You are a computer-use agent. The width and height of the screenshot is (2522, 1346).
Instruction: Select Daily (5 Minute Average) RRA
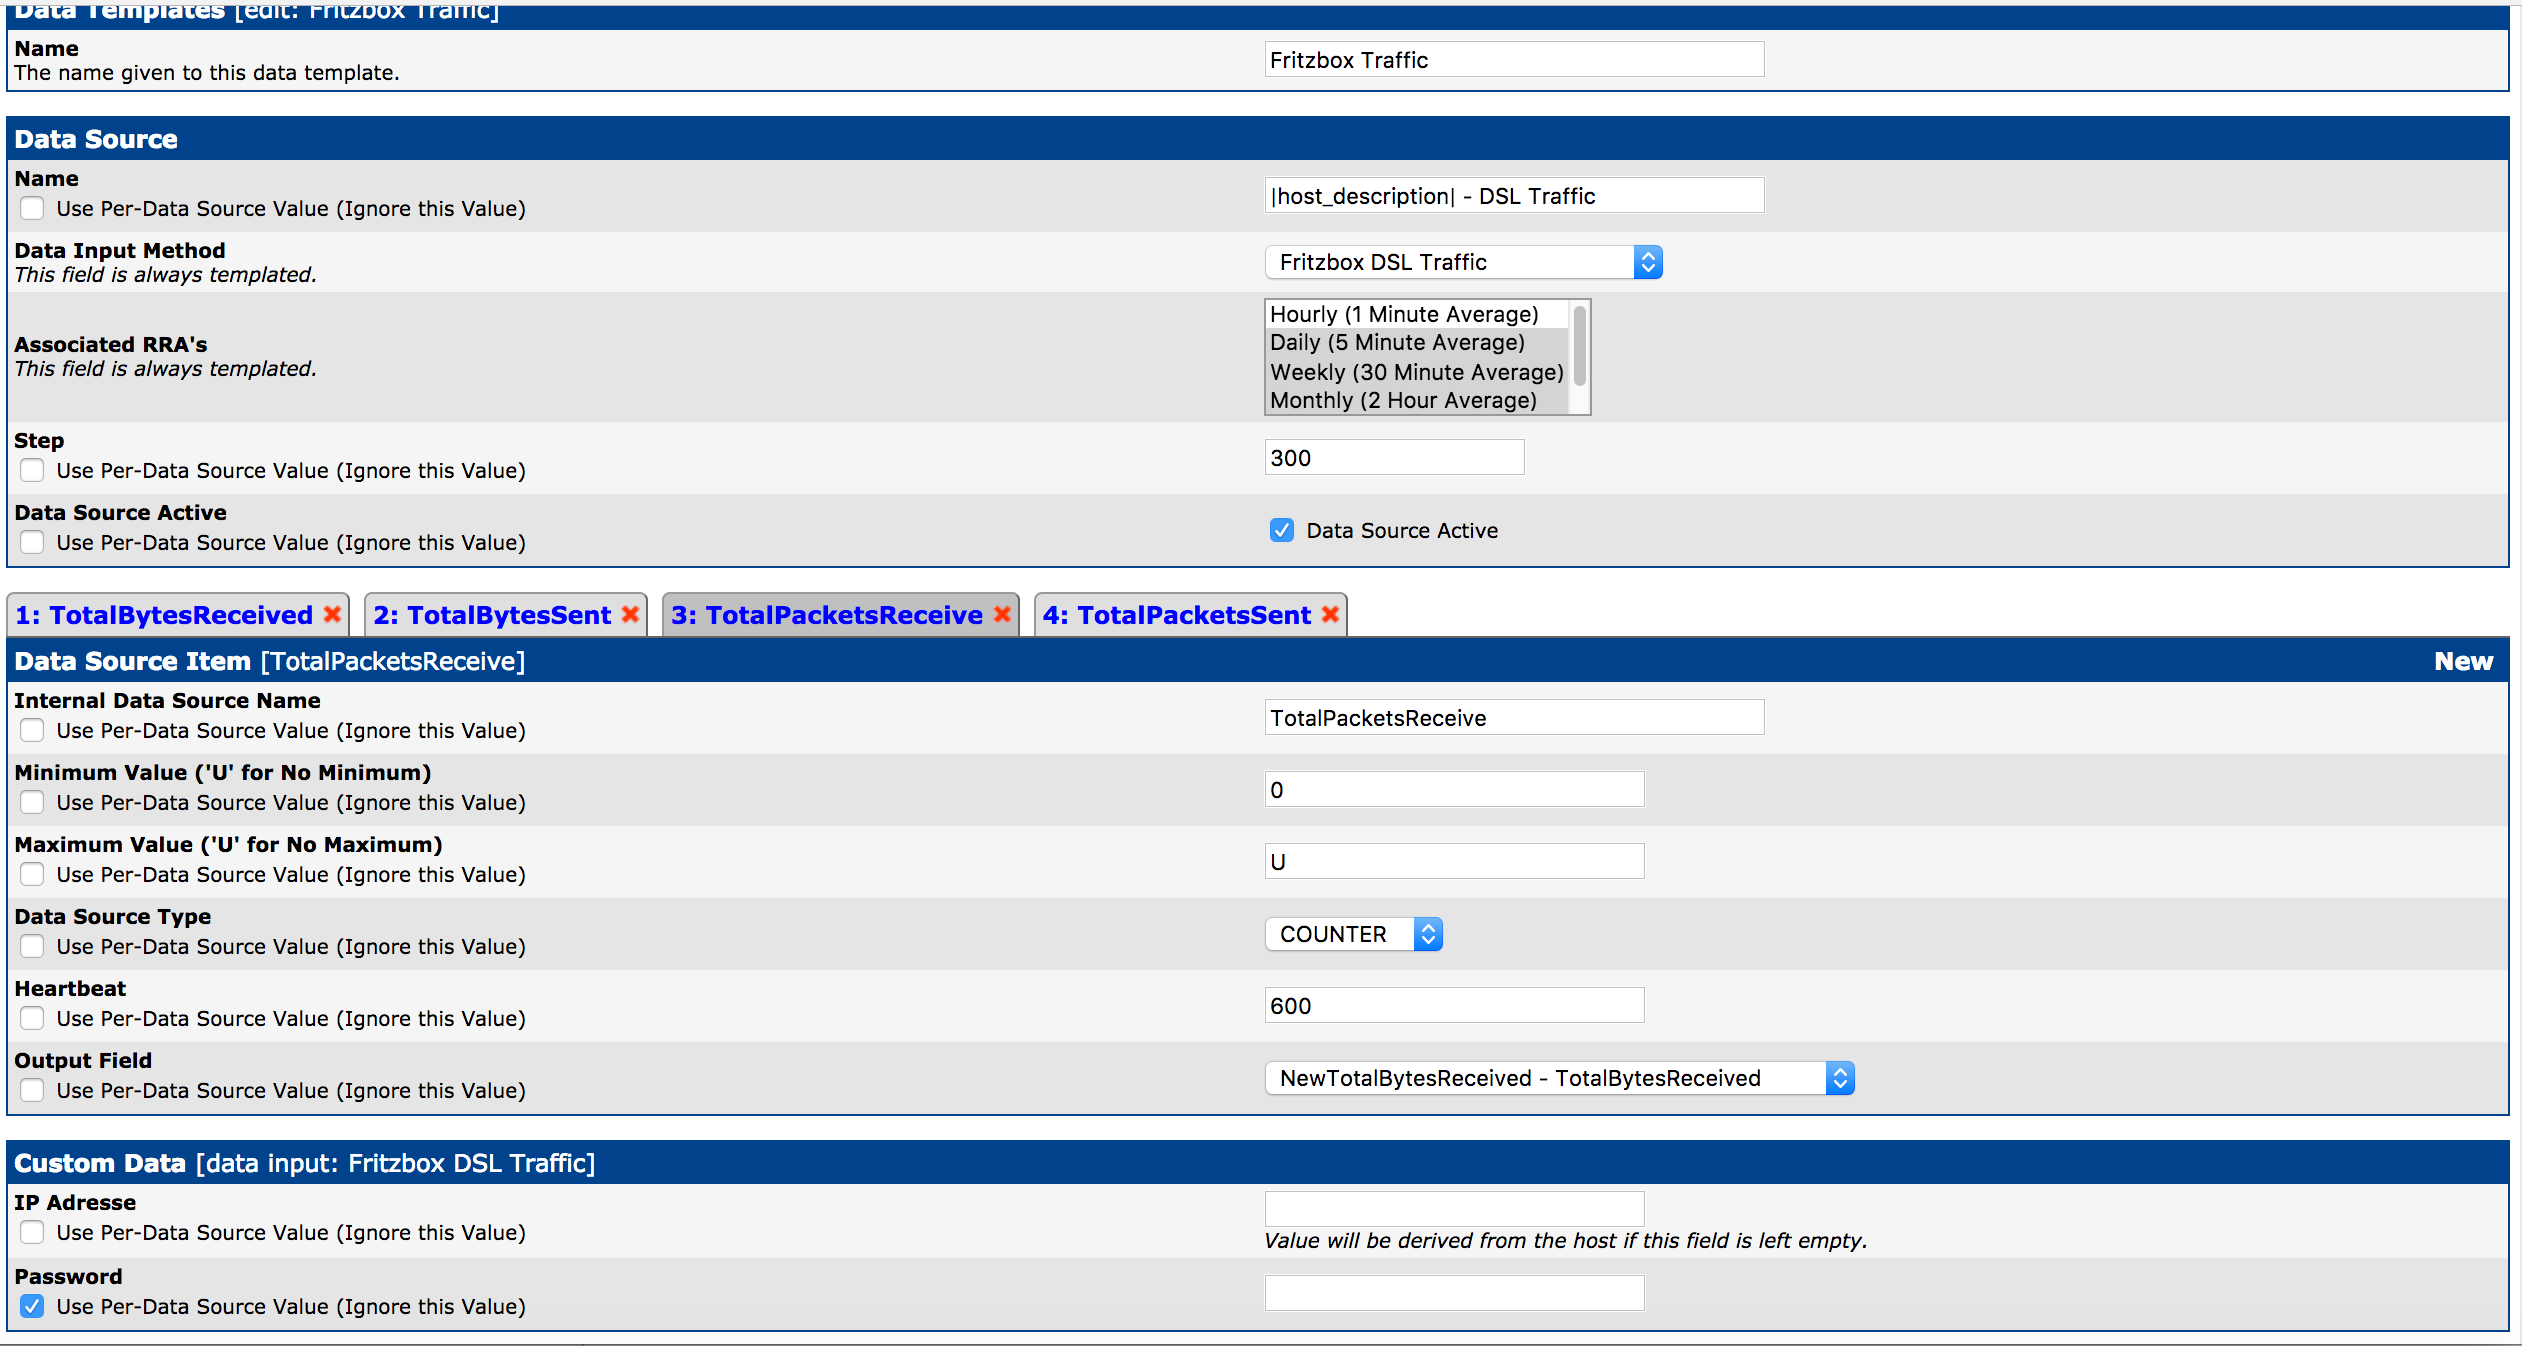[x=1417, y=342]
